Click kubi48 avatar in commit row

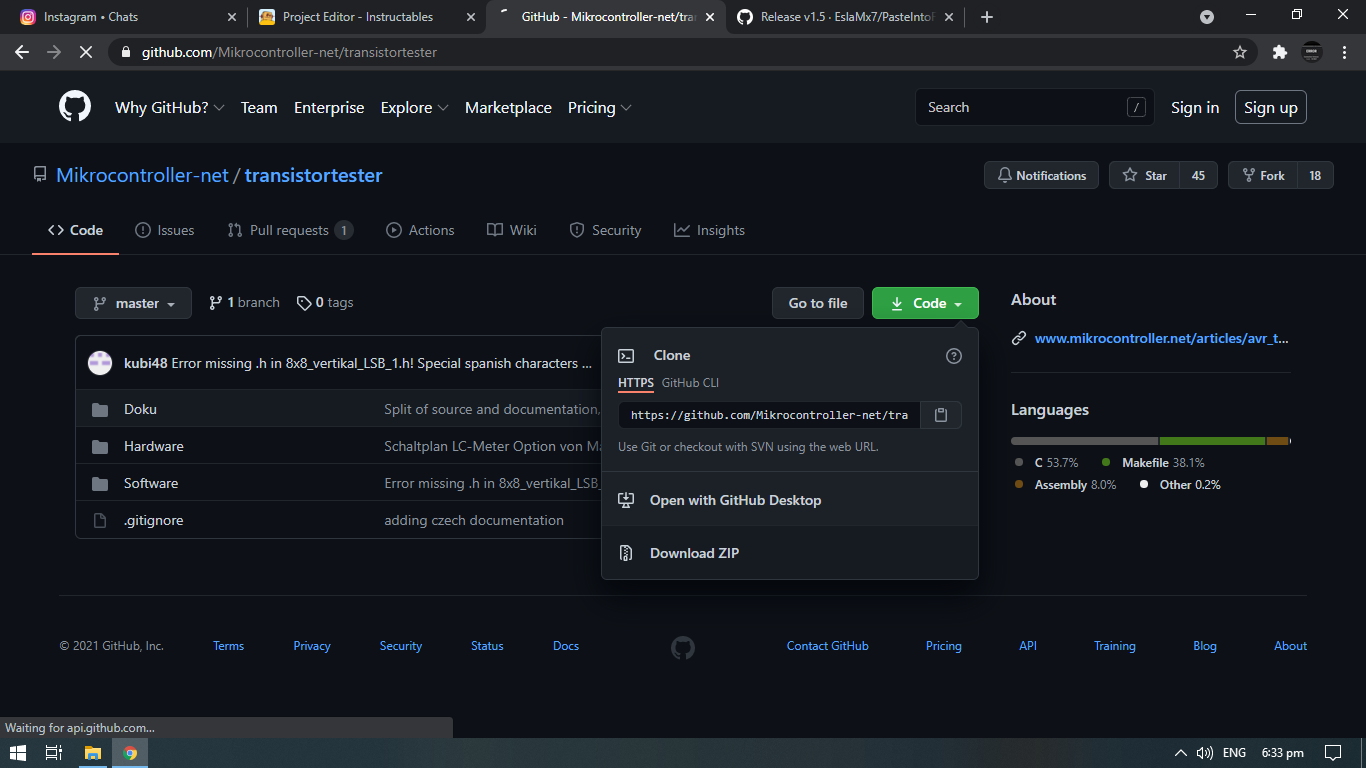100,363
